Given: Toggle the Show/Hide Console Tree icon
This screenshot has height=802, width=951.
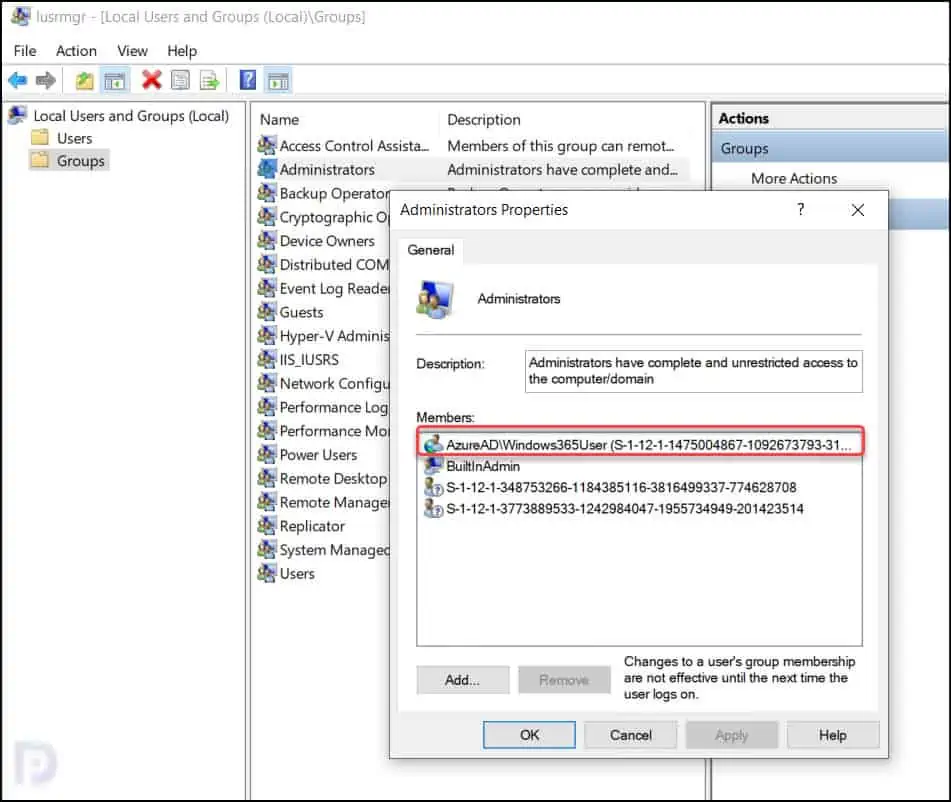Looking at the screenshot, I should click(114, 80).
